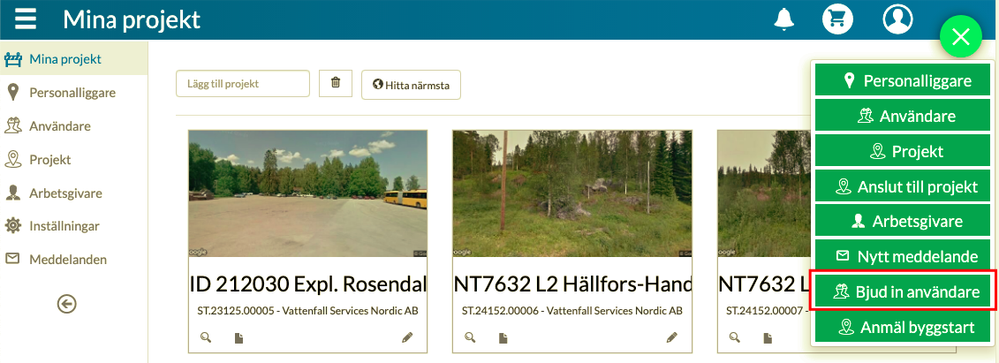Click magnifier icon on ST.23125.00005 card
This screenshot has width=999, height=363.
click(205, 338)
